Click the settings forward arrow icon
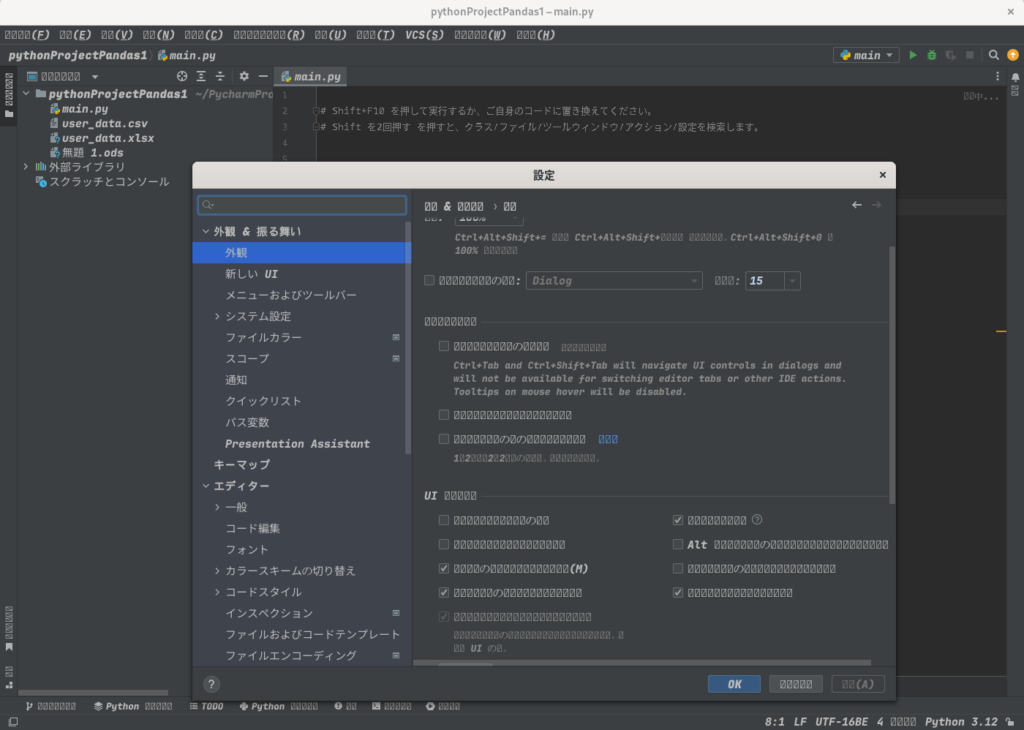 [876, 205]
